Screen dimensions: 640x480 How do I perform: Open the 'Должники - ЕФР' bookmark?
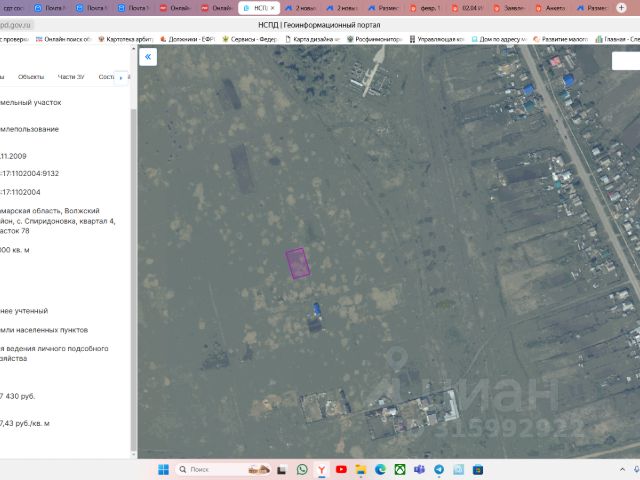click(x=187, y=39)
